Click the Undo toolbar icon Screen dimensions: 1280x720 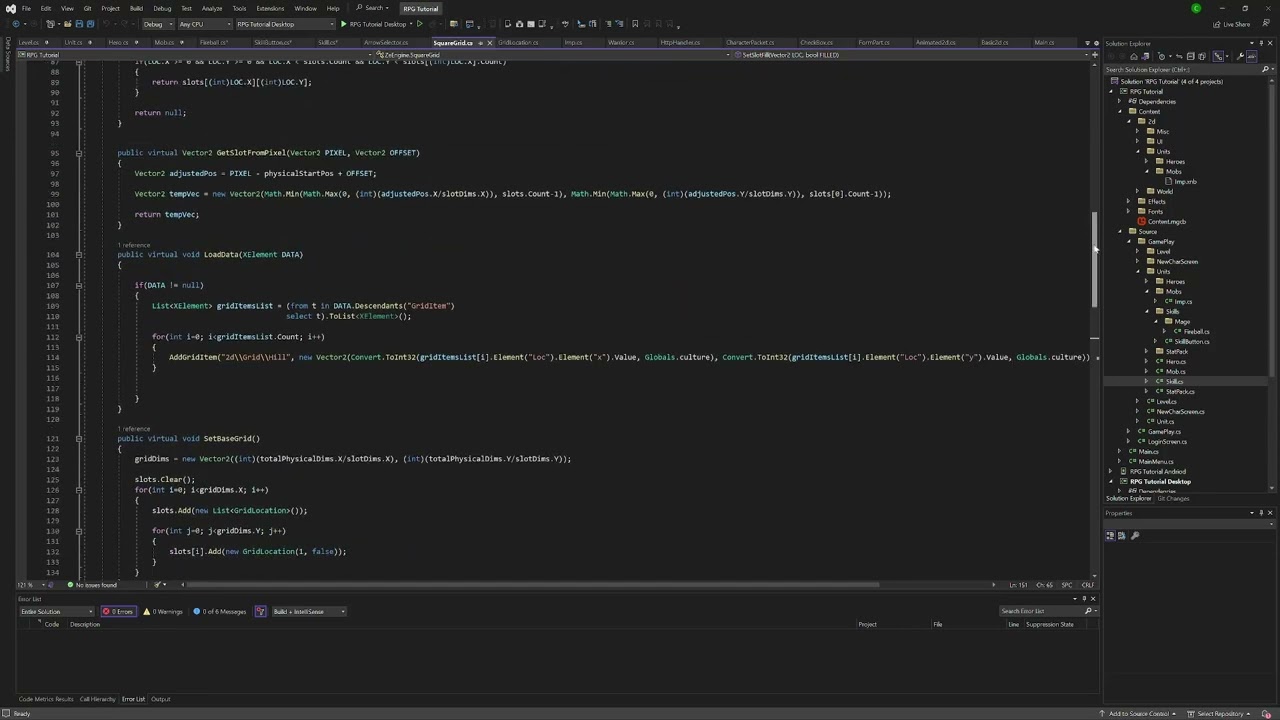click(x=108, y=24)
